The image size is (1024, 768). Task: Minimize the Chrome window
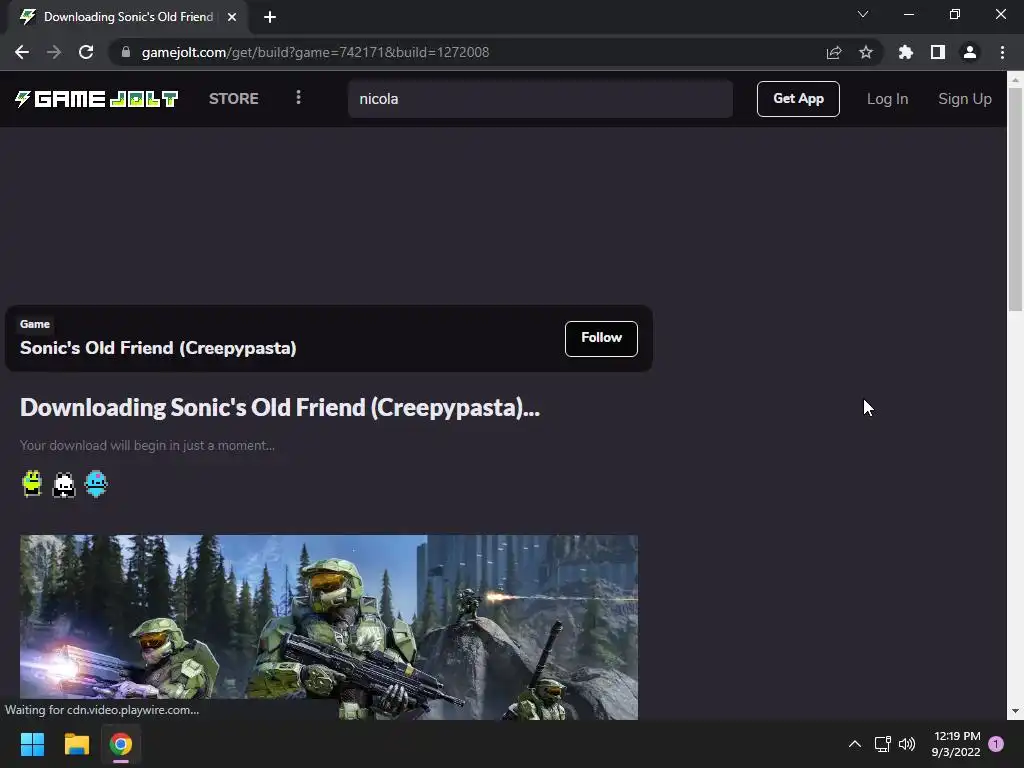[x=908, y=14]
